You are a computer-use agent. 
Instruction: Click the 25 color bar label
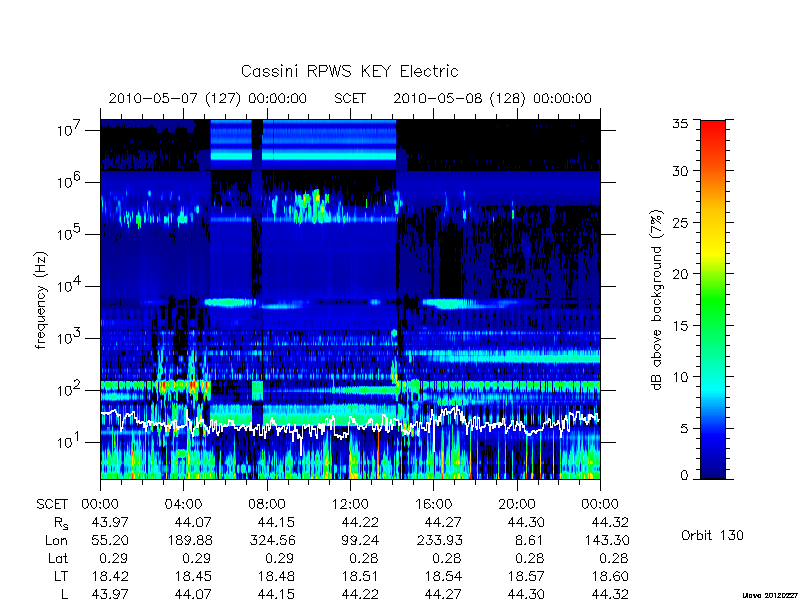coord(680,222)
